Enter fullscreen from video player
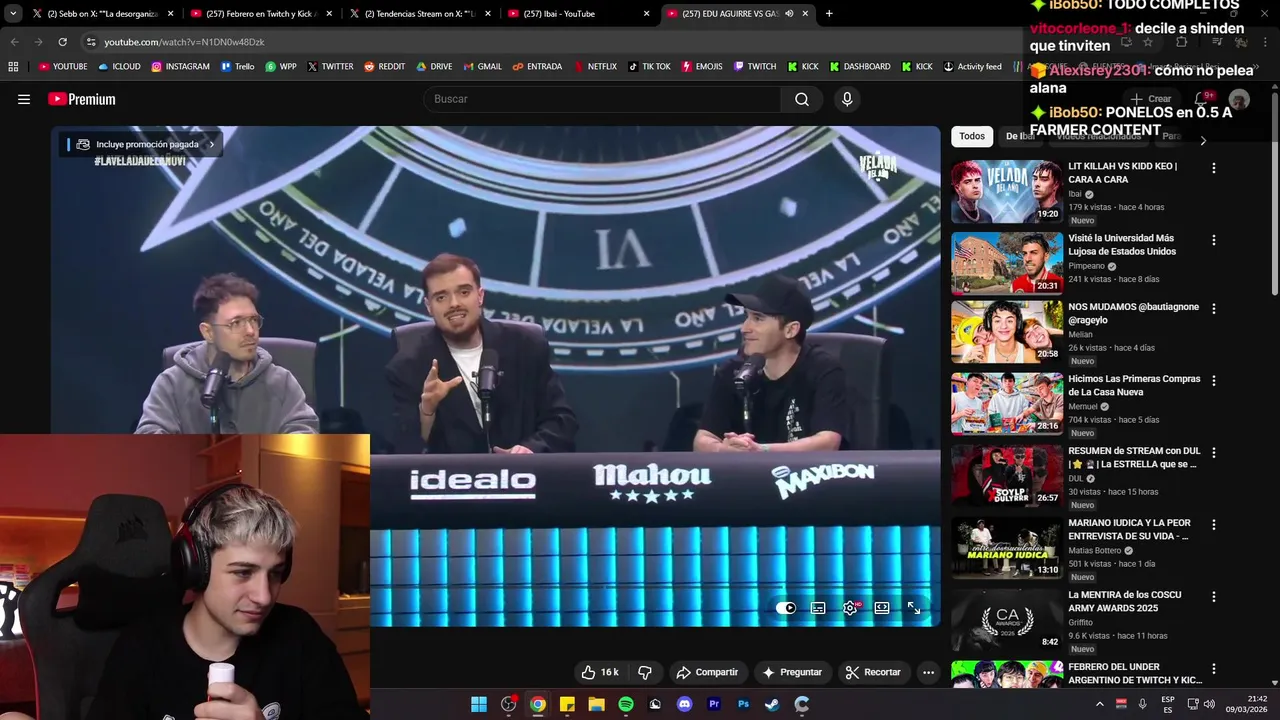 pyautogui.click(x=914, y=608)
